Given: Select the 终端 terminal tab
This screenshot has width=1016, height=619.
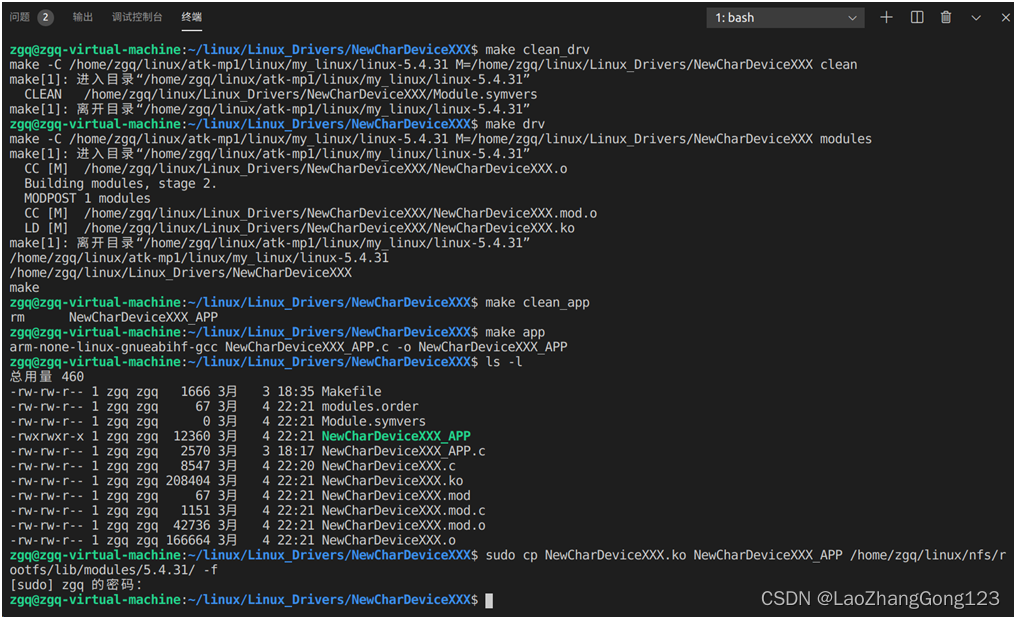Looking at the screenshot, I should [191, 17].
